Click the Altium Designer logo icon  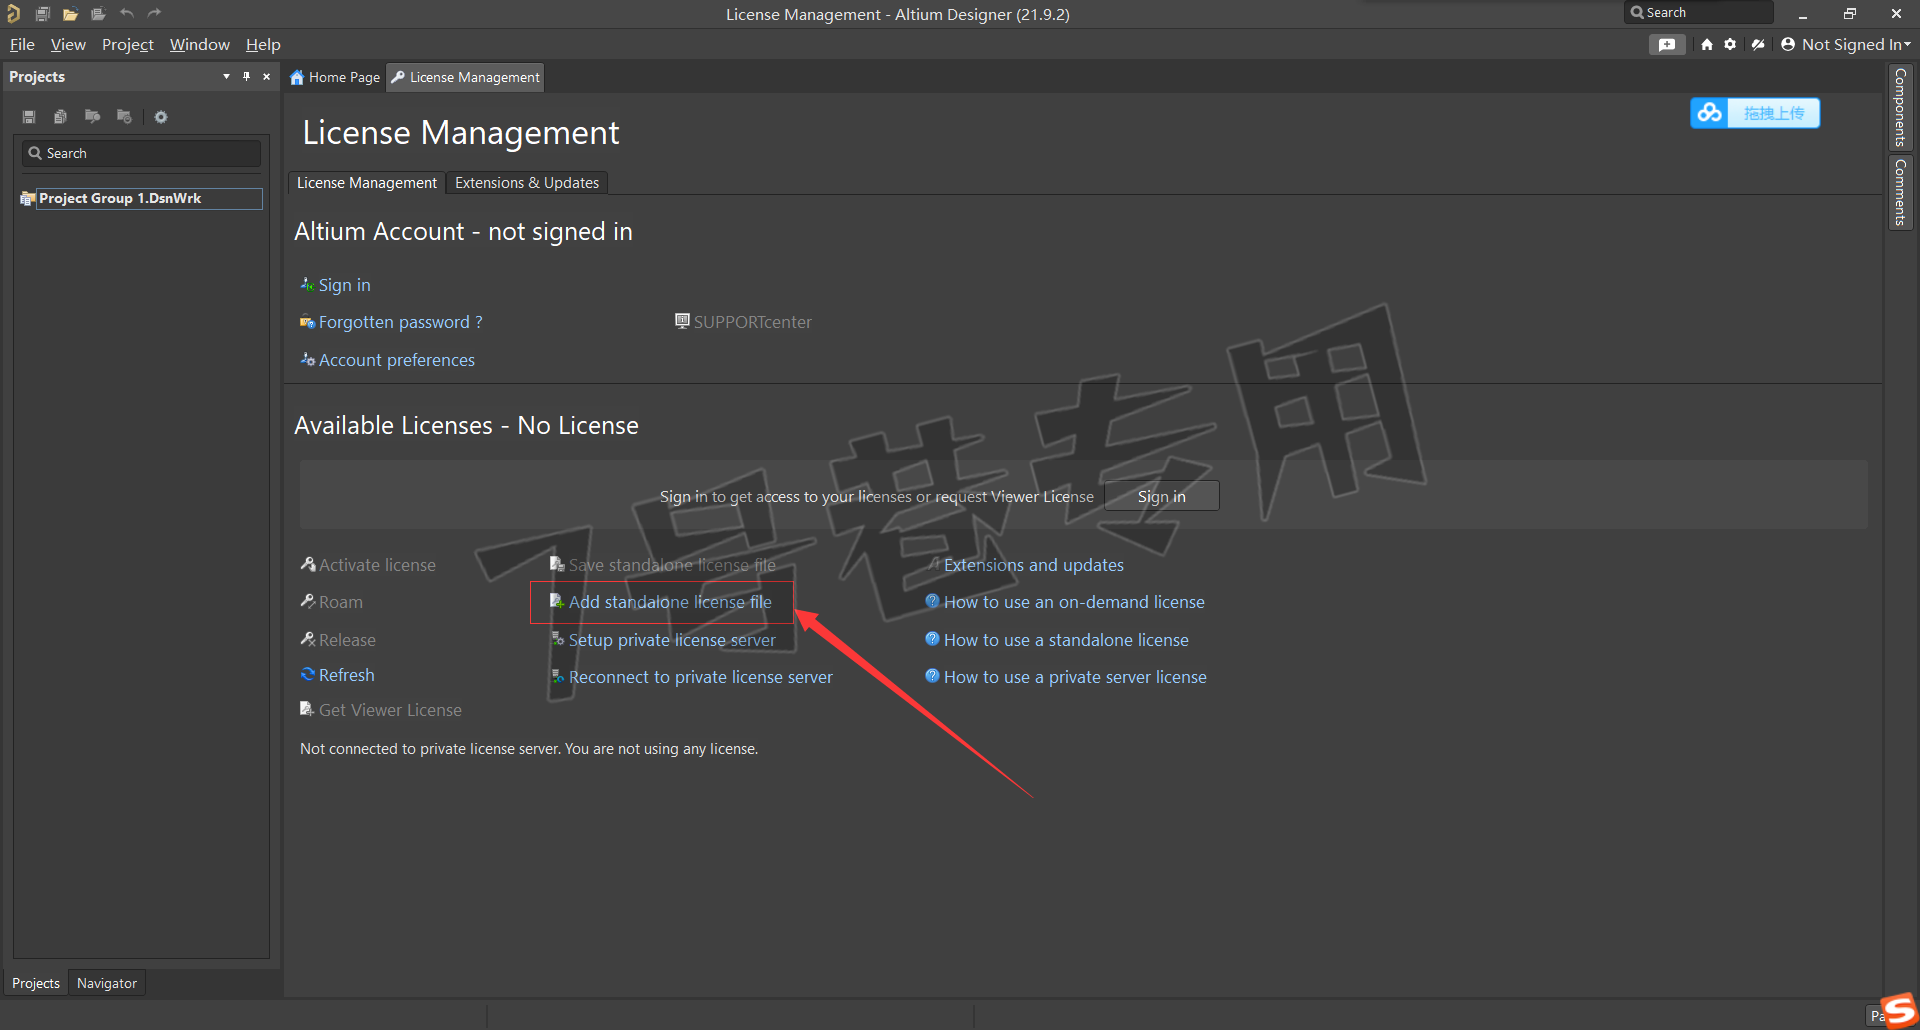[x=13, y=14]
